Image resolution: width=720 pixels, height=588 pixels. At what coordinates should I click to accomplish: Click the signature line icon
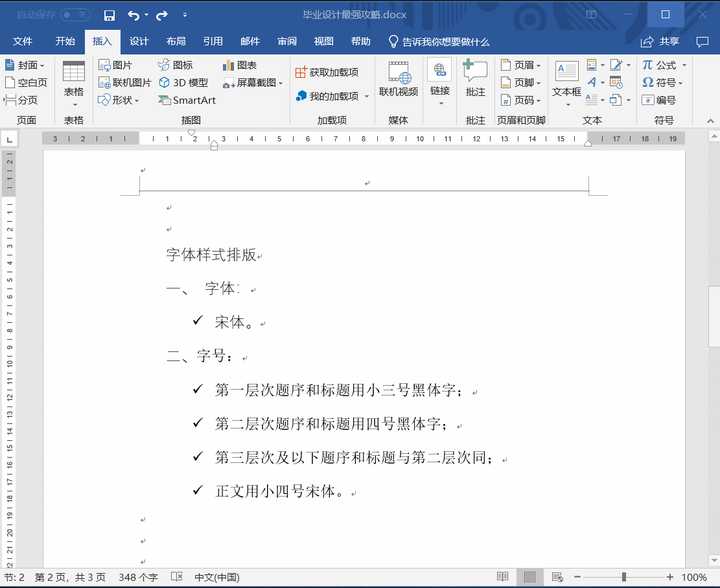(616, 65)
